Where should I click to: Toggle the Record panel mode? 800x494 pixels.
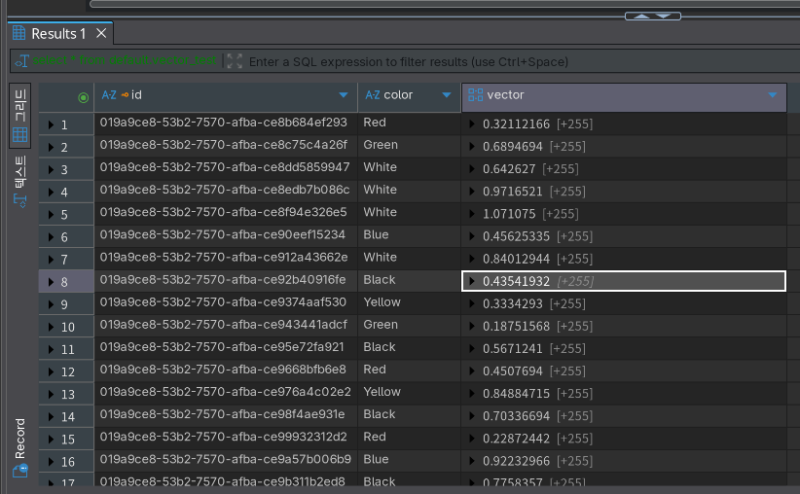pyautogui.click(x=20, y=449)
